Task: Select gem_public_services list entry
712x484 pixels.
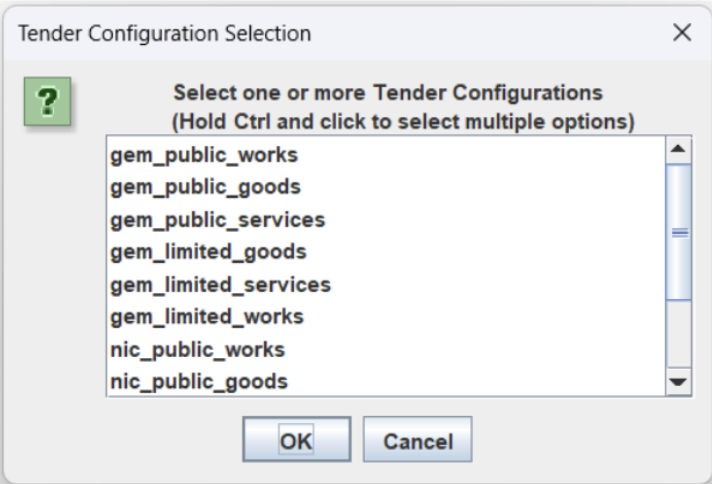Action: click(217, 220)
